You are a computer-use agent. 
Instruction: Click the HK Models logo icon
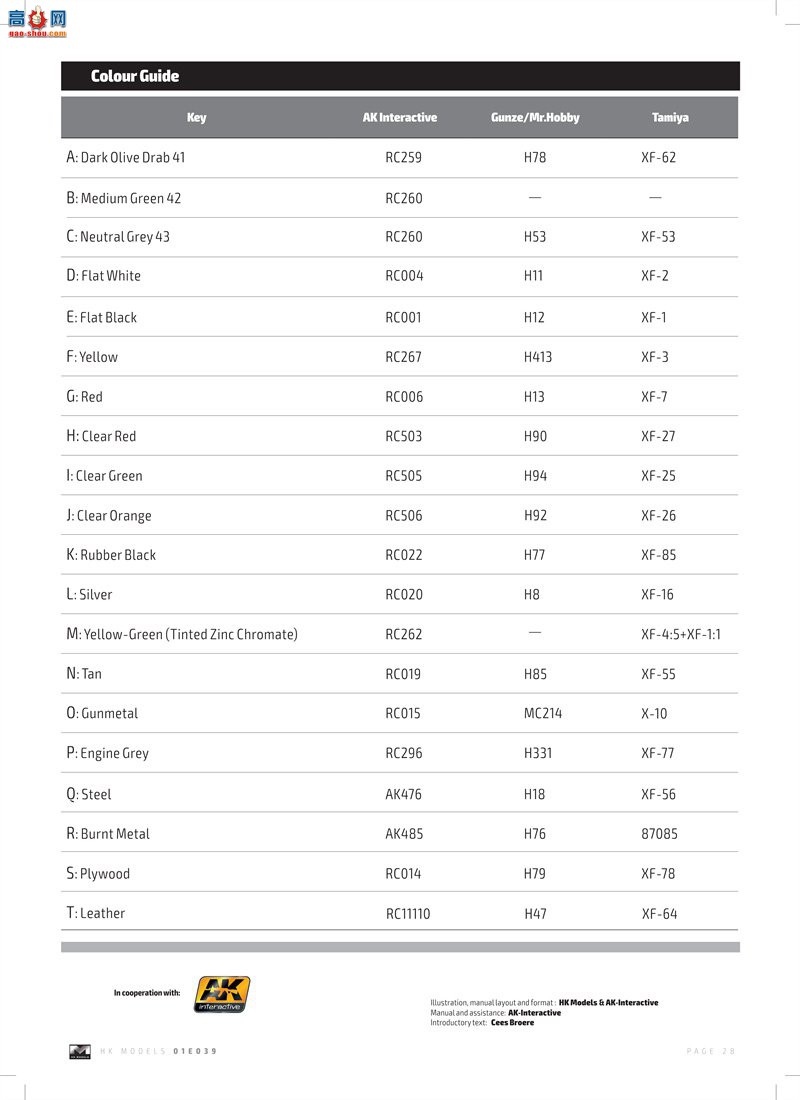pyautogui.click(x=80, y=1051)
